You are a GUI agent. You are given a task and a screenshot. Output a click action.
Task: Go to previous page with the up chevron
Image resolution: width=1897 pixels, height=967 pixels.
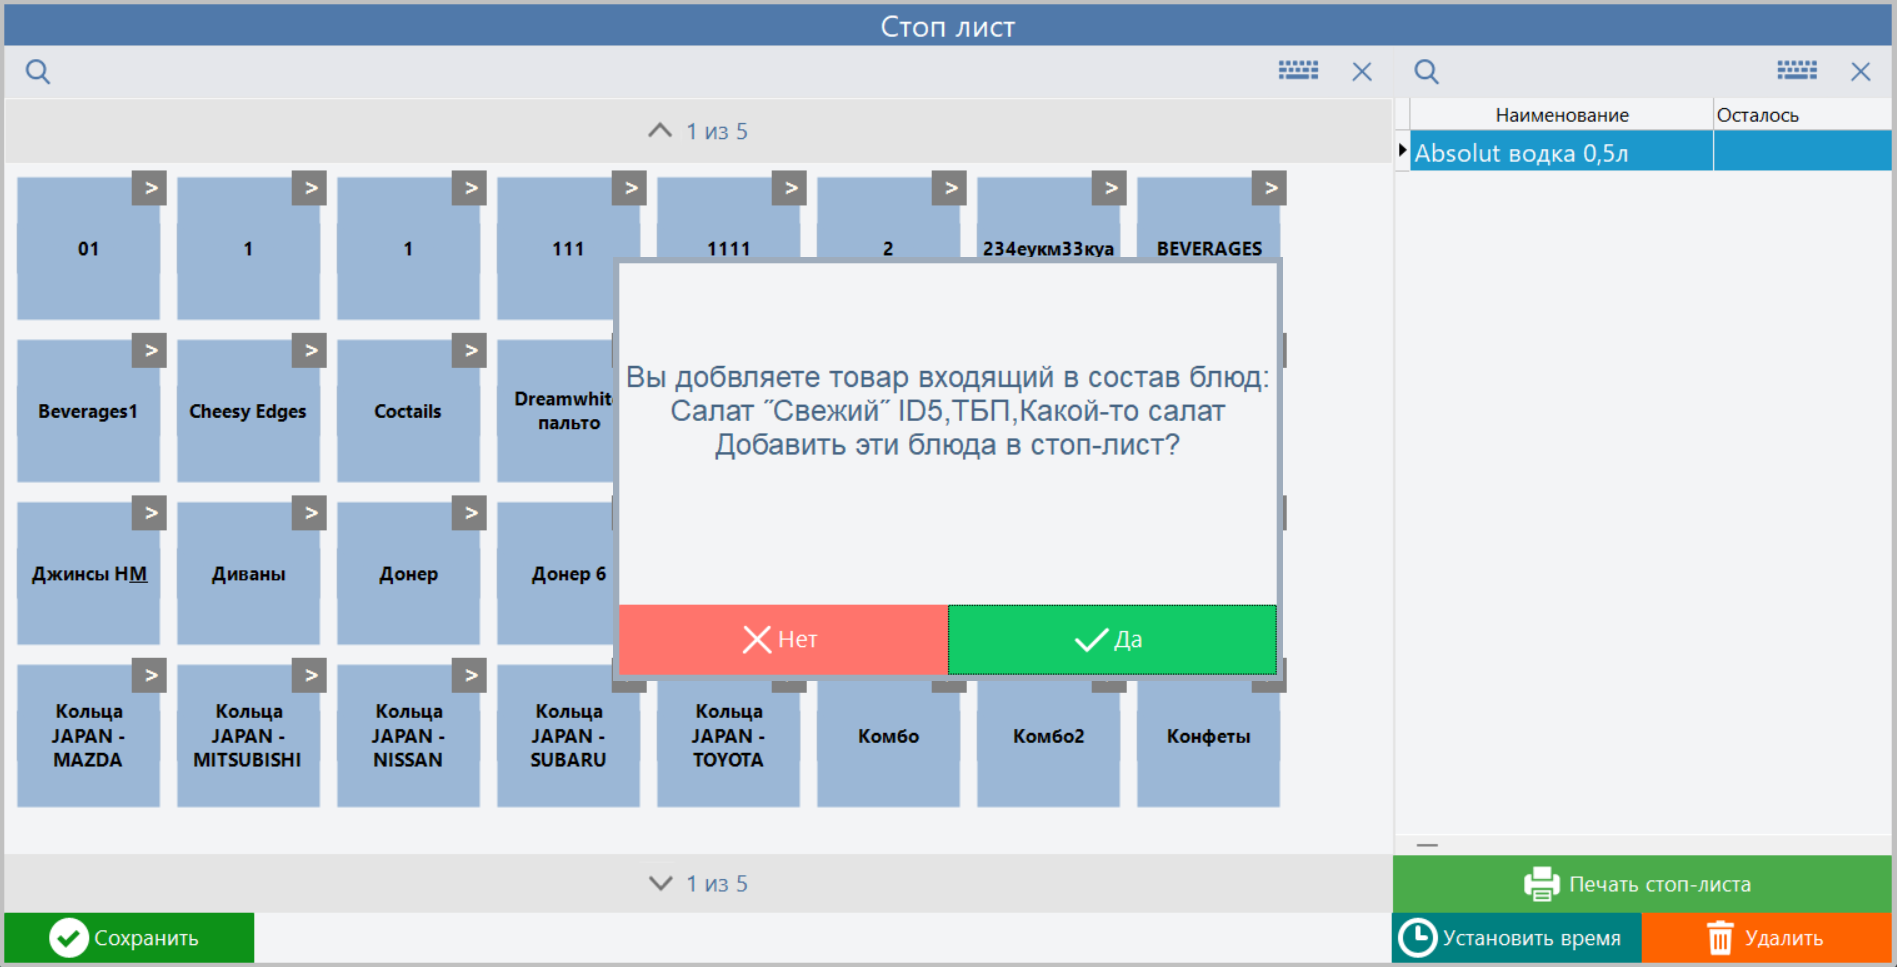[659, 129]
